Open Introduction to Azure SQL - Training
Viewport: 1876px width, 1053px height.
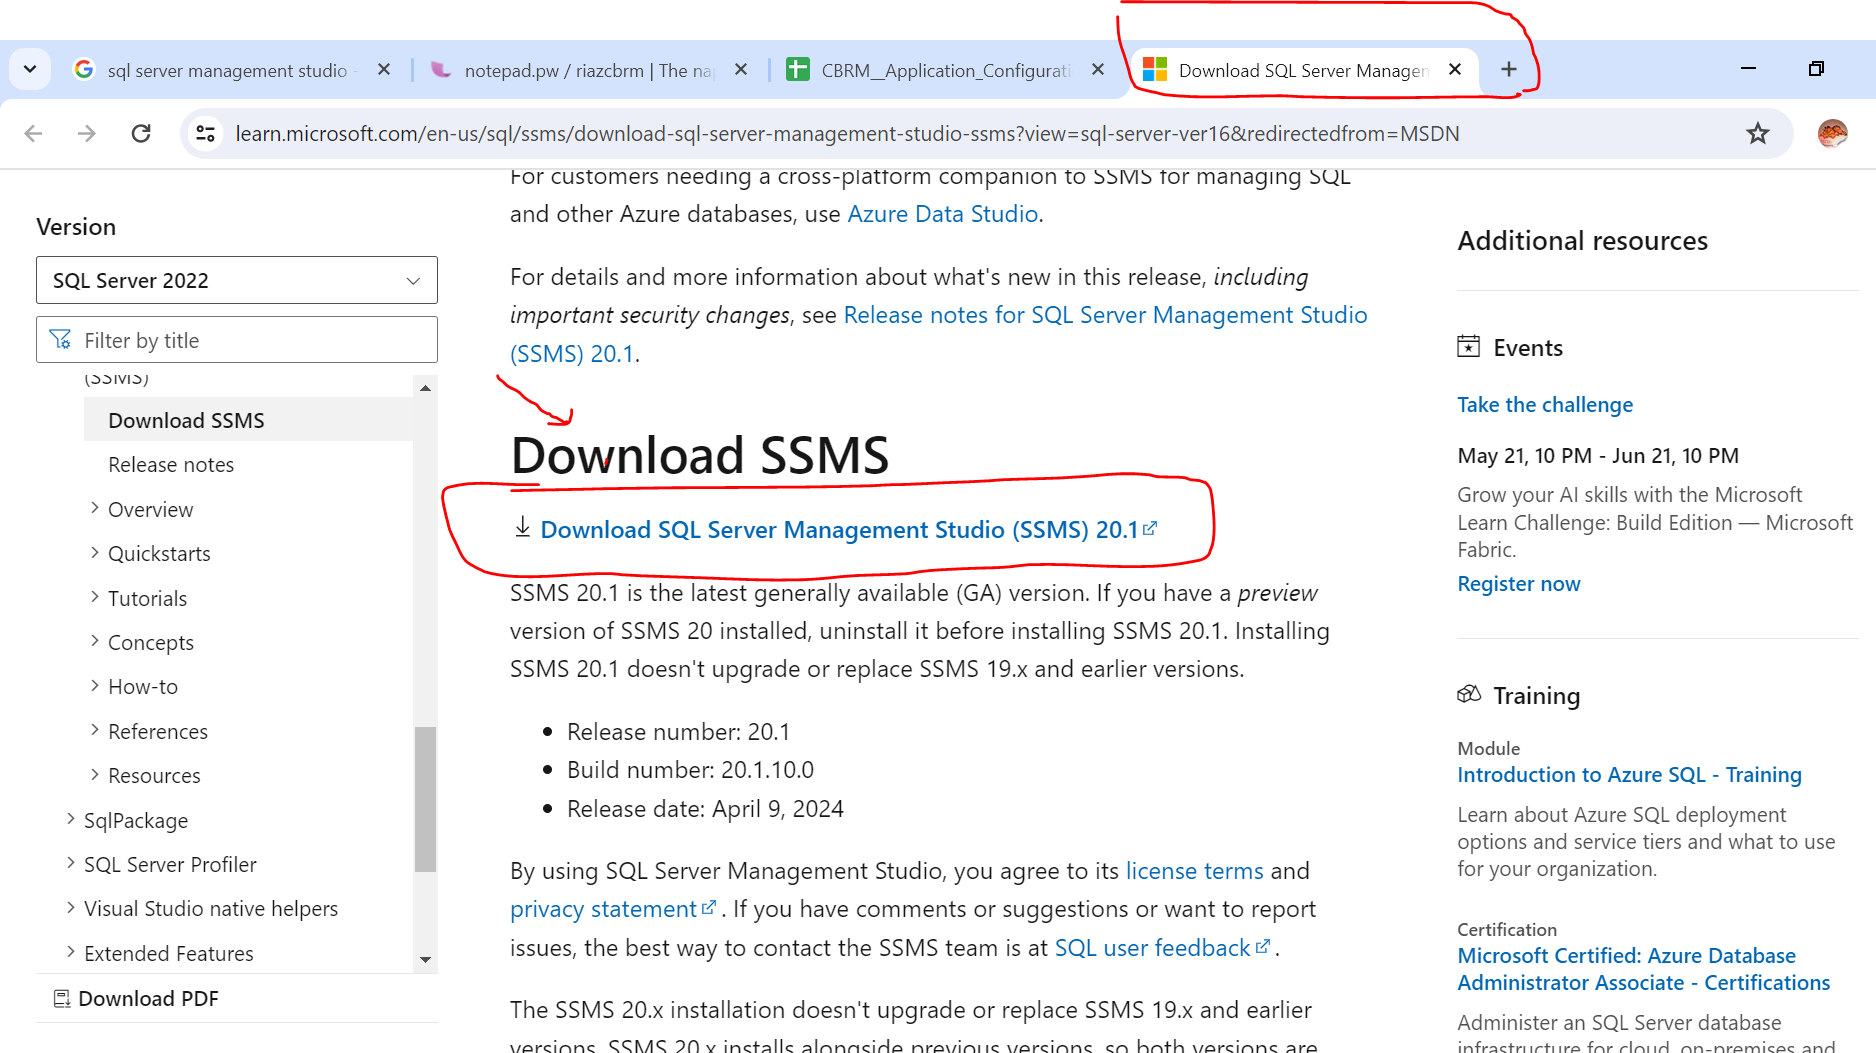(1629, 775)
